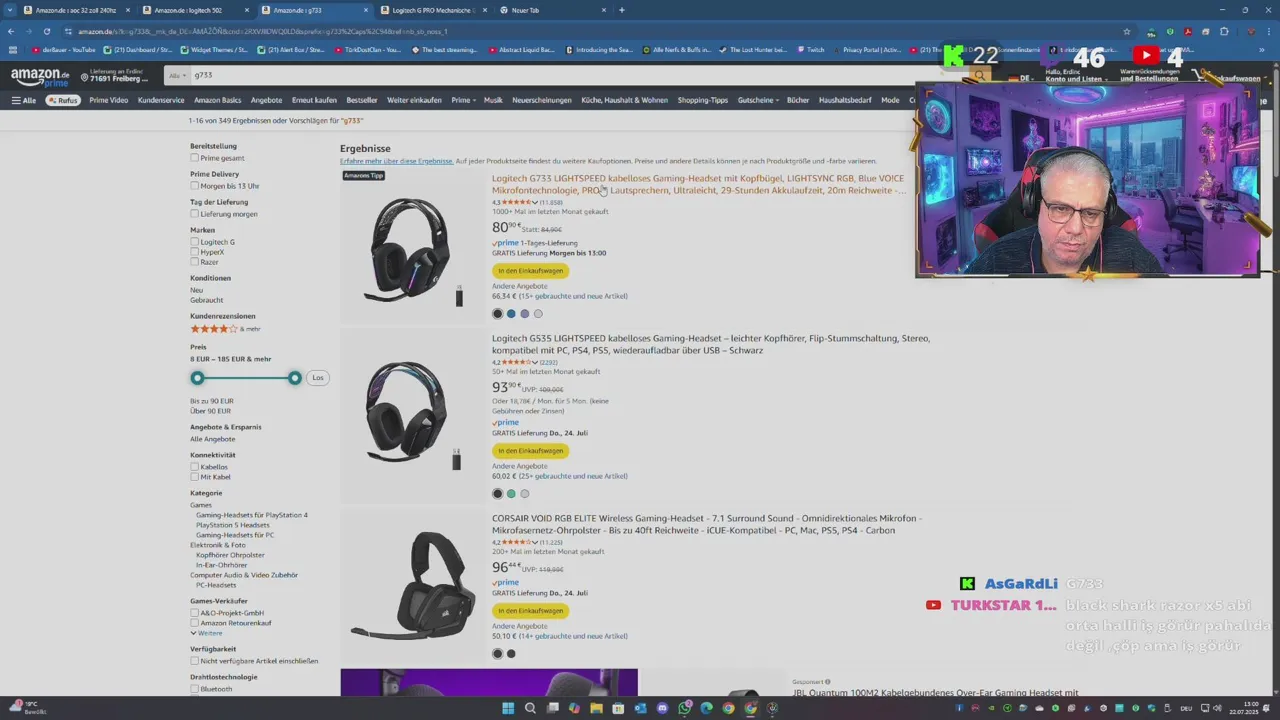
Task: Add Logitech G535 to Einkaufswagen
Action: [530, 451]
